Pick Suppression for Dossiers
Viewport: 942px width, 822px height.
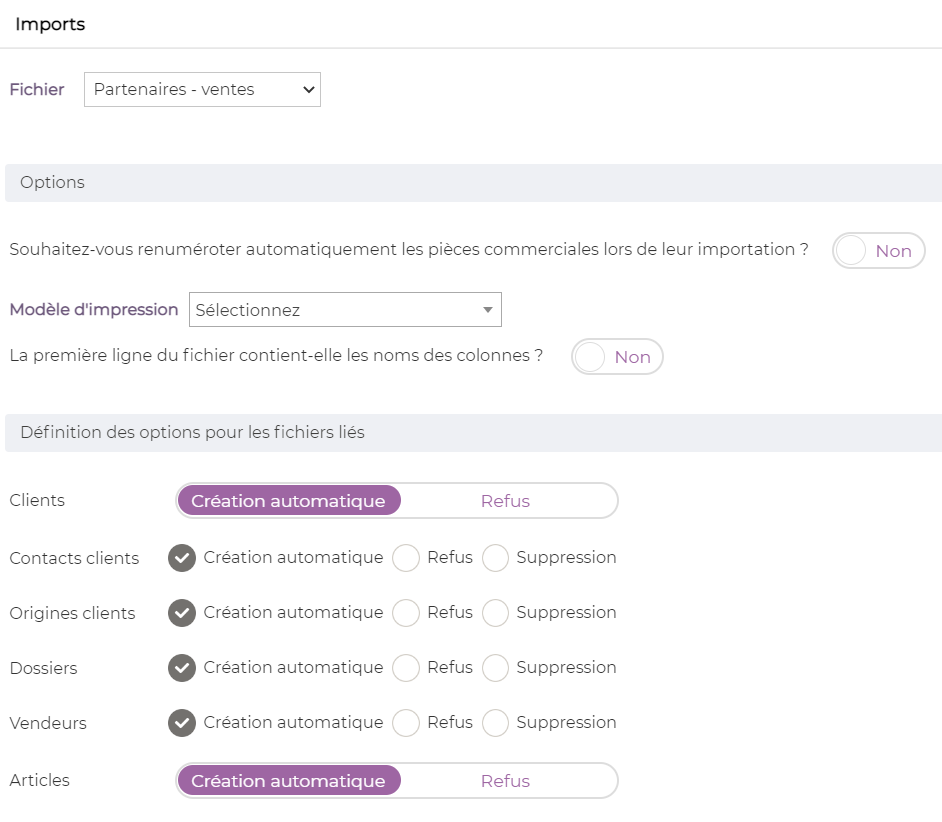point(496,668)
